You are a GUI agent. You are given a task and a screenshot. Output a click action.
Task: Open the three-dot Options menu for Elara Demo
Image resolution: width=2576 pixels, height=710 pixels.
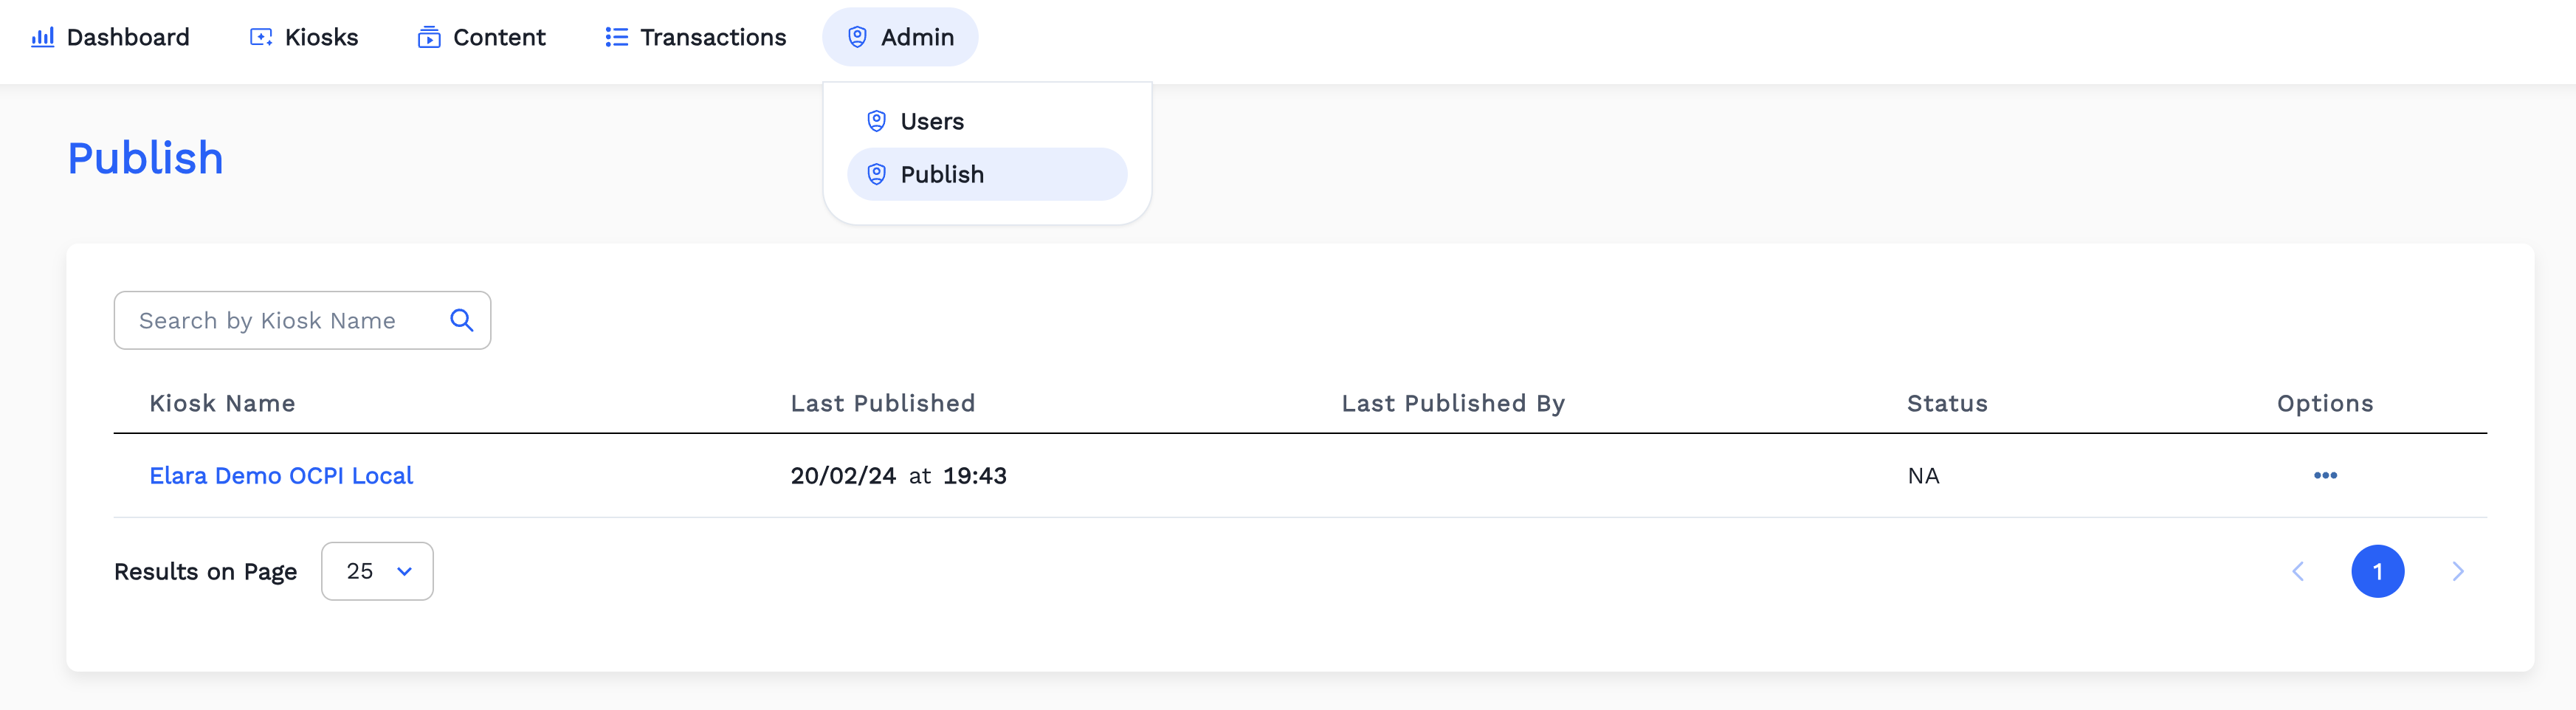[2325, 476]
